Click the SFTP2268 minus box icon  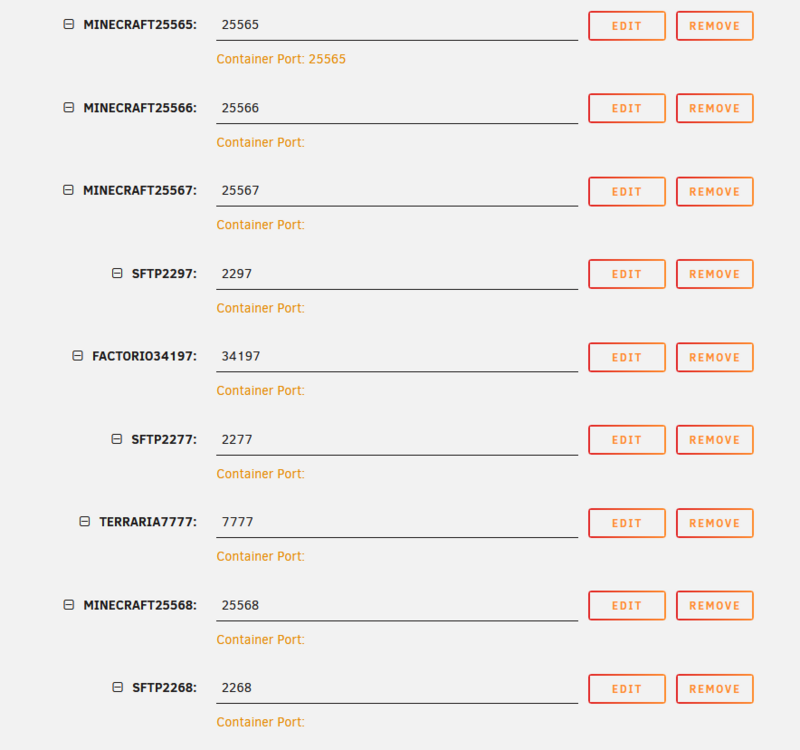118,687
